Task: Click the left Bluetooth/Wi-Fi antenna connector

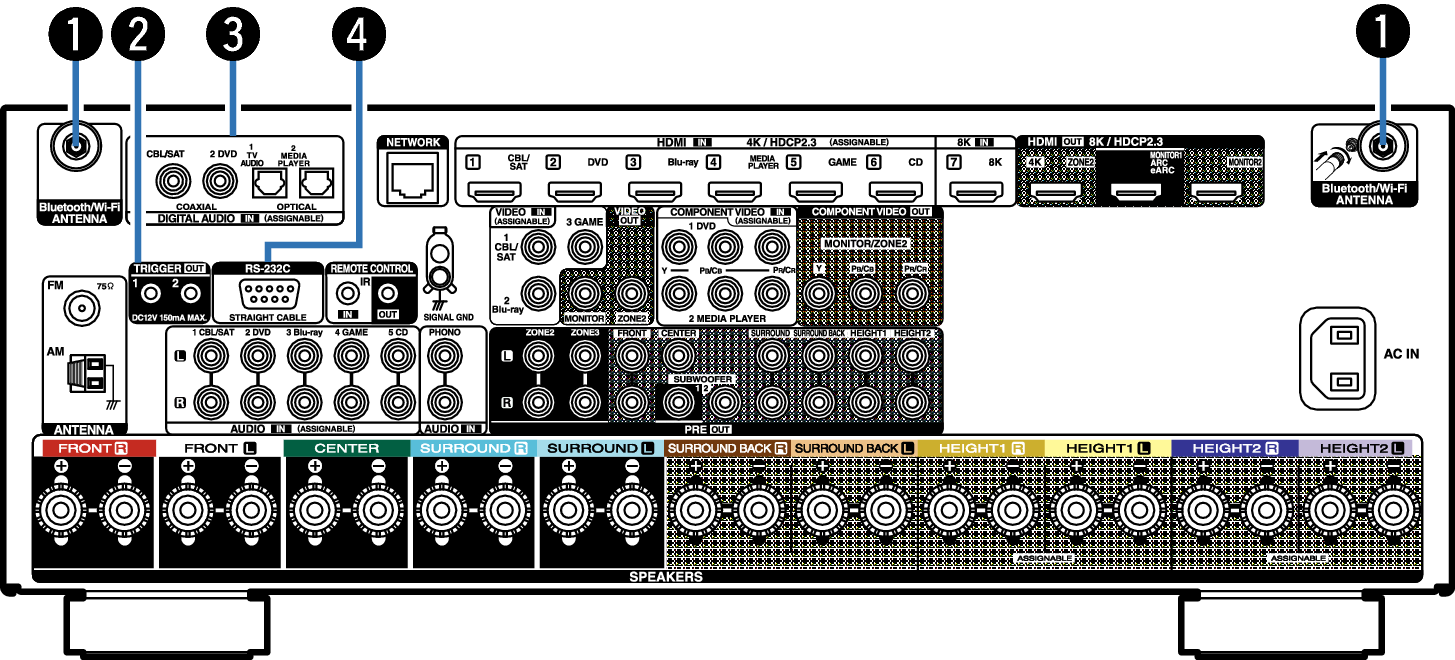Action: [72, 149]
